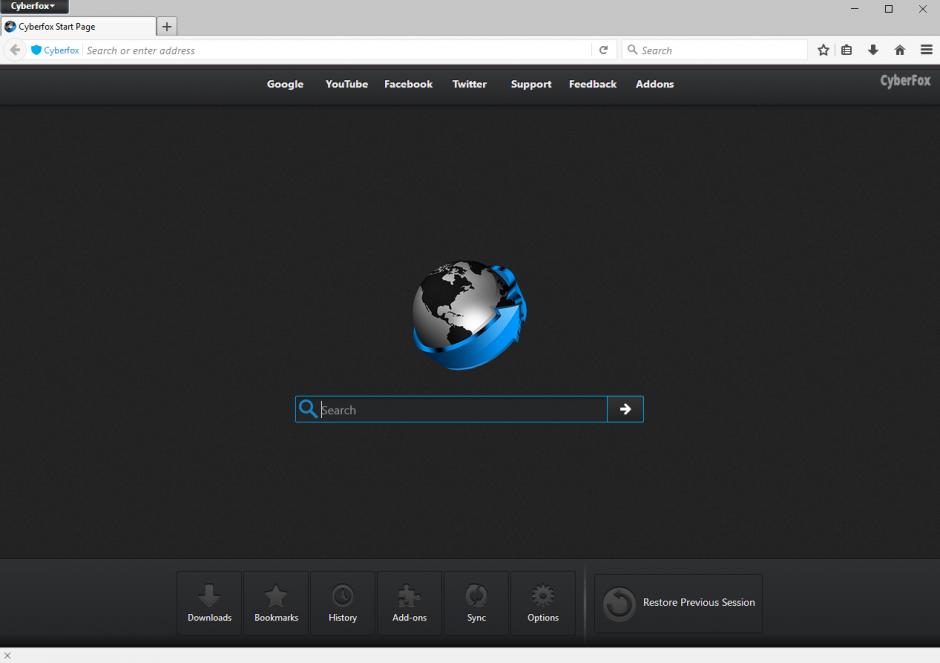Open the YouTube link

[x=347, y=84]
